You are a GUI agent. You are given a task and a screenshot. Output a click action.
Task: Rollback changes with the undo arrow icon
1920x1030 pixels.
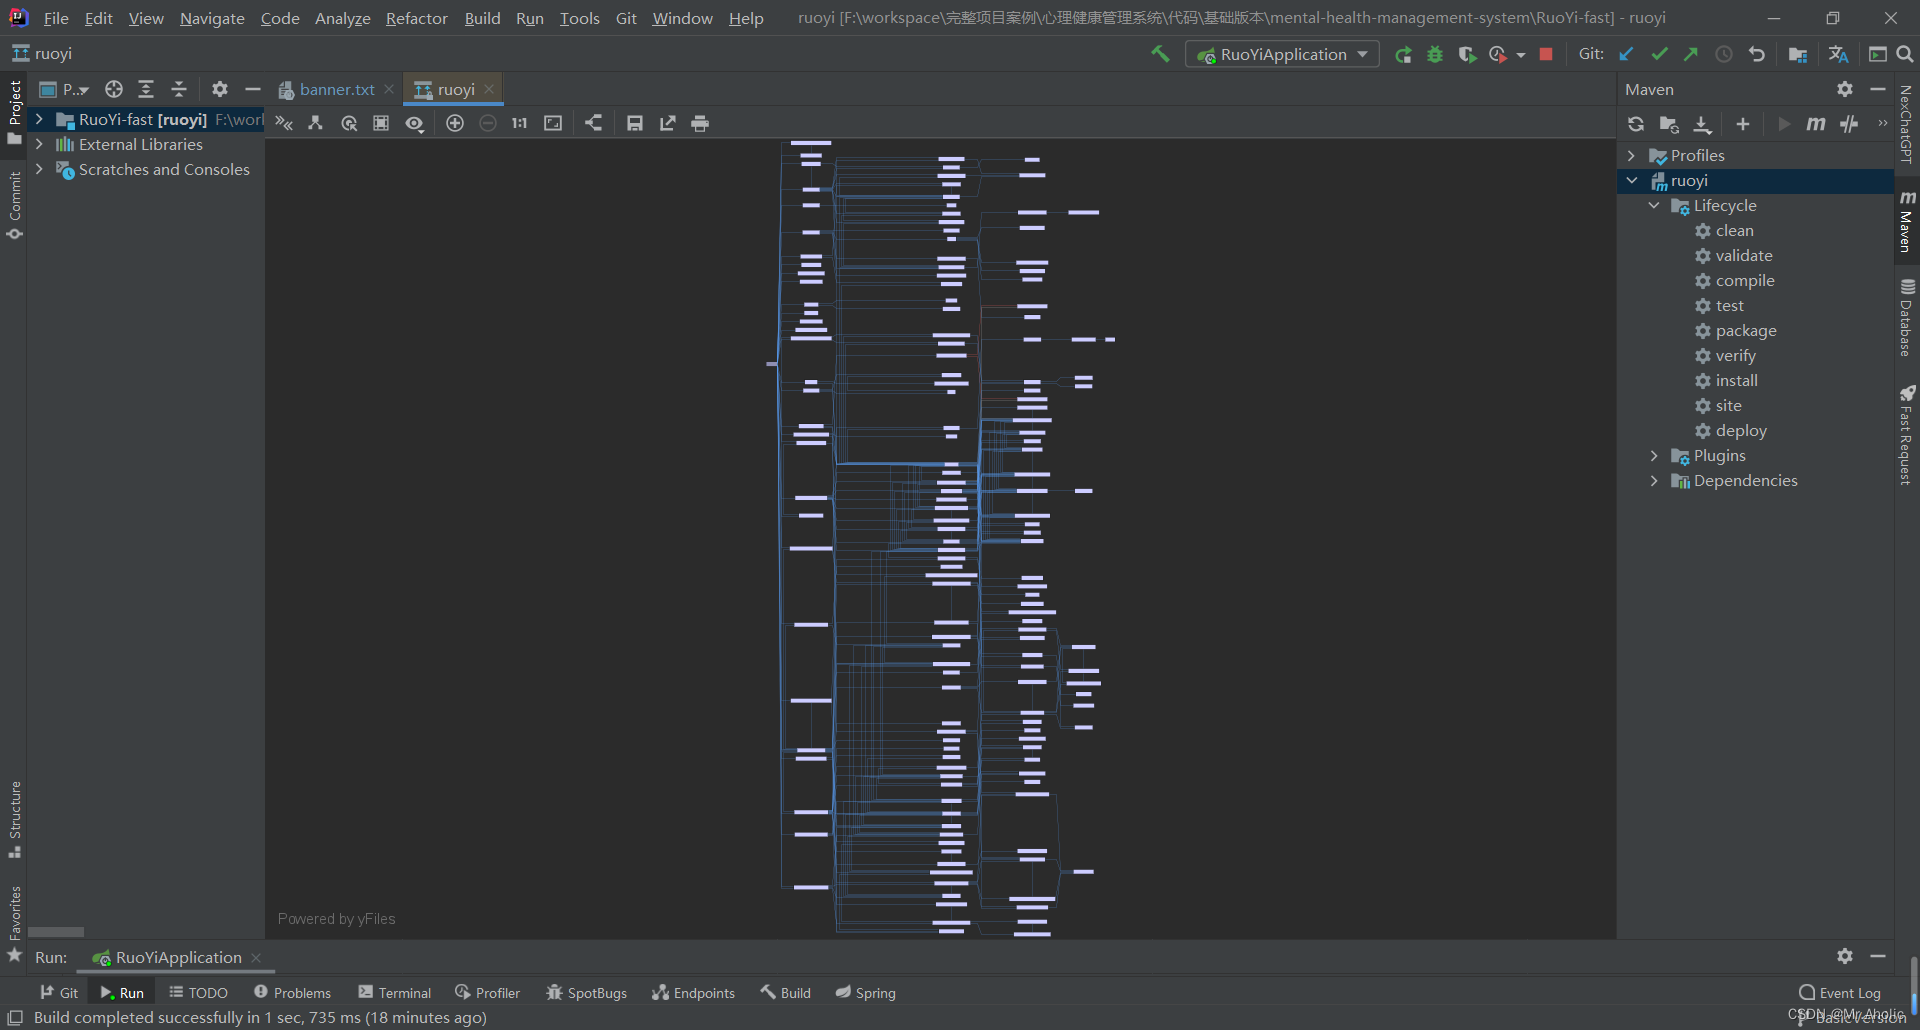(x=1757, y=55)
